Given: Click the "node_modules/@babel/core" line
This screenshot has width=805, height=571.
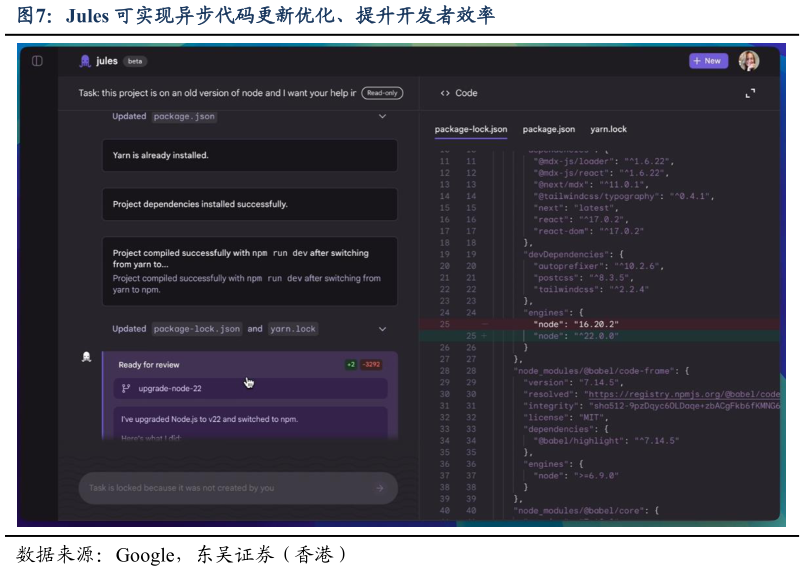Looking at the screenshot, I should point(585,511).
